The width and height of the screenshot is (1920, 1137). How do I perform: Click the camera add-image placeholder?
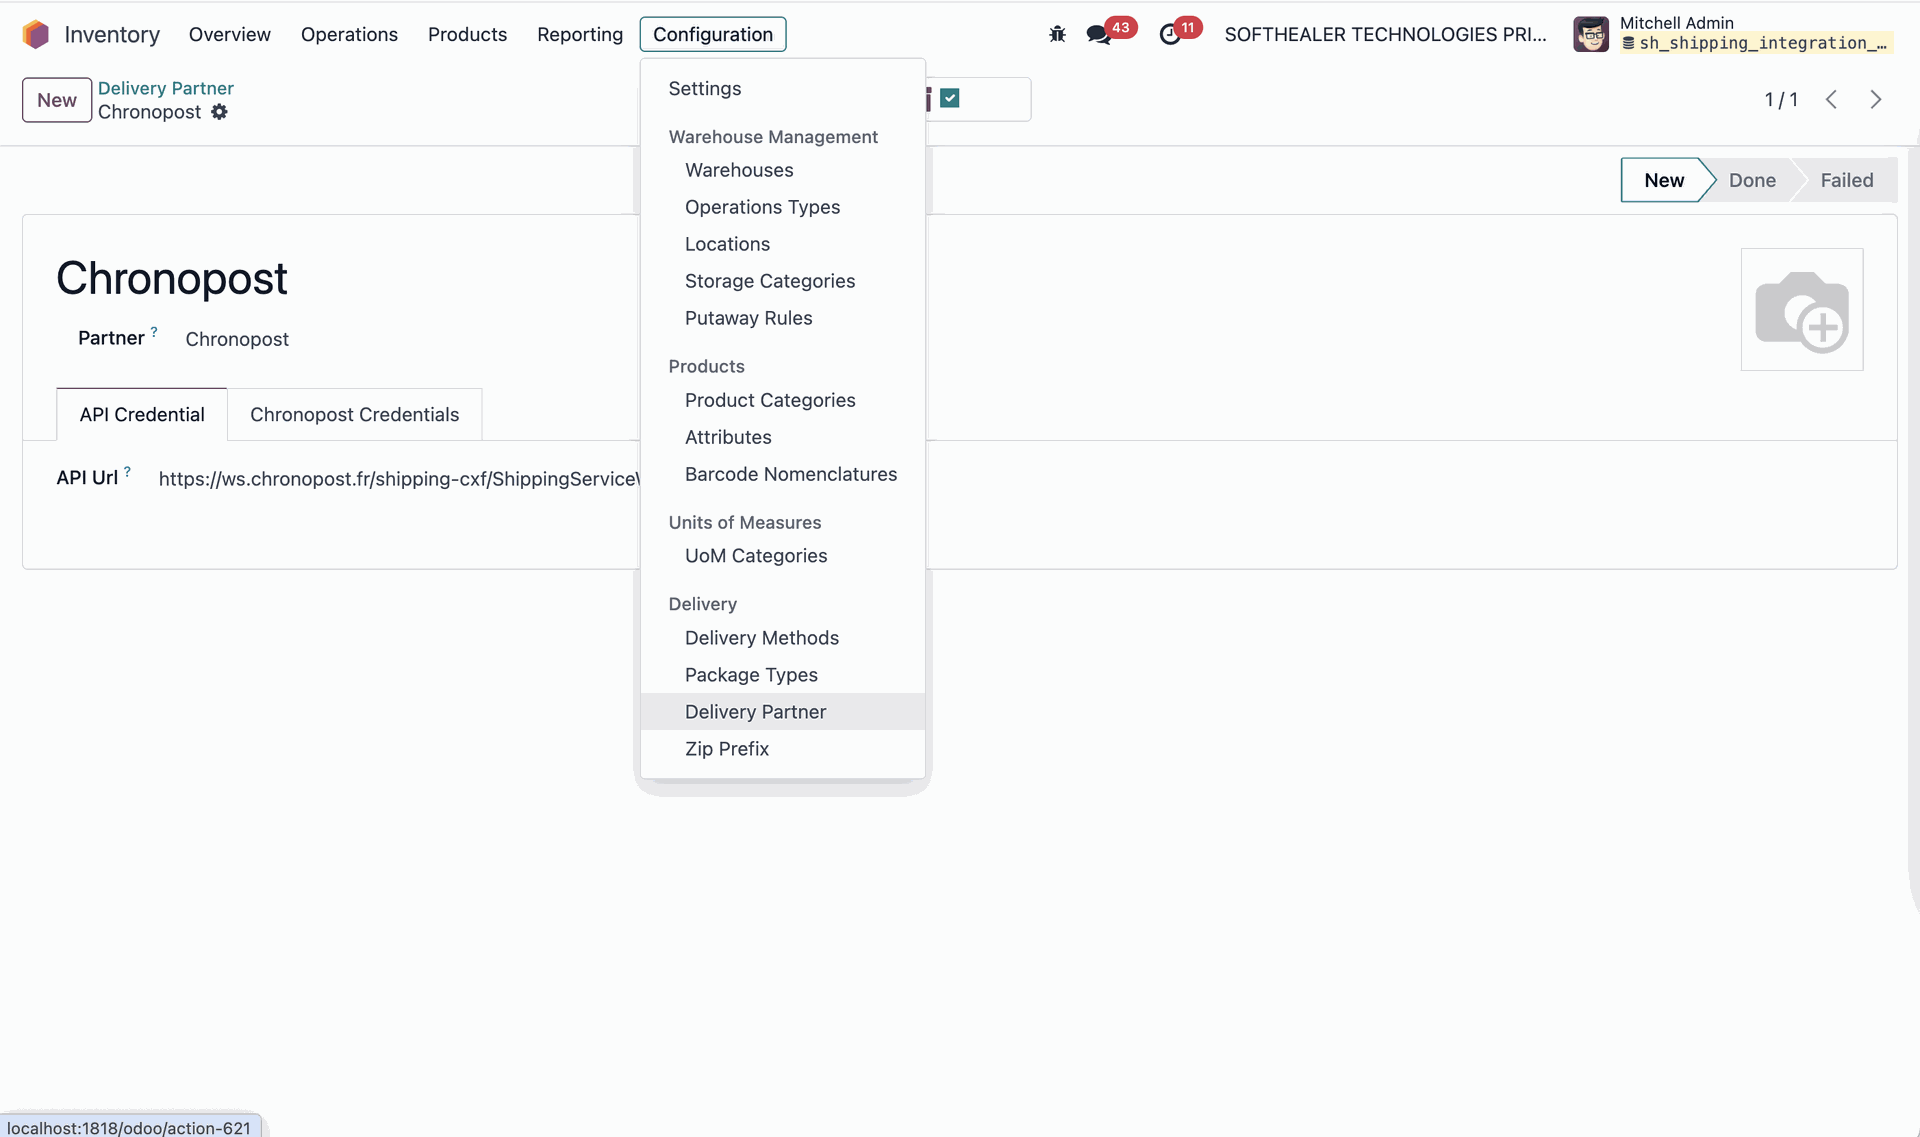(x=1801, y=310)
